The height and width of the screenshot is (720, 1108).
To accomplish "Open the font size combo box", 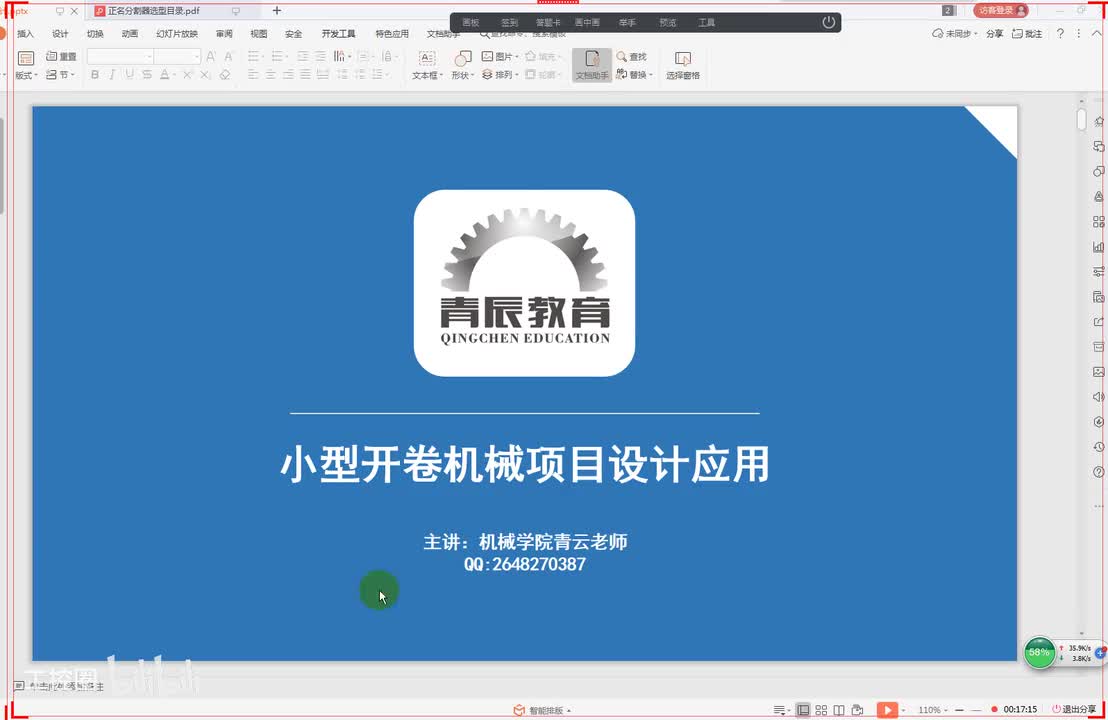I will click(177, 57).
